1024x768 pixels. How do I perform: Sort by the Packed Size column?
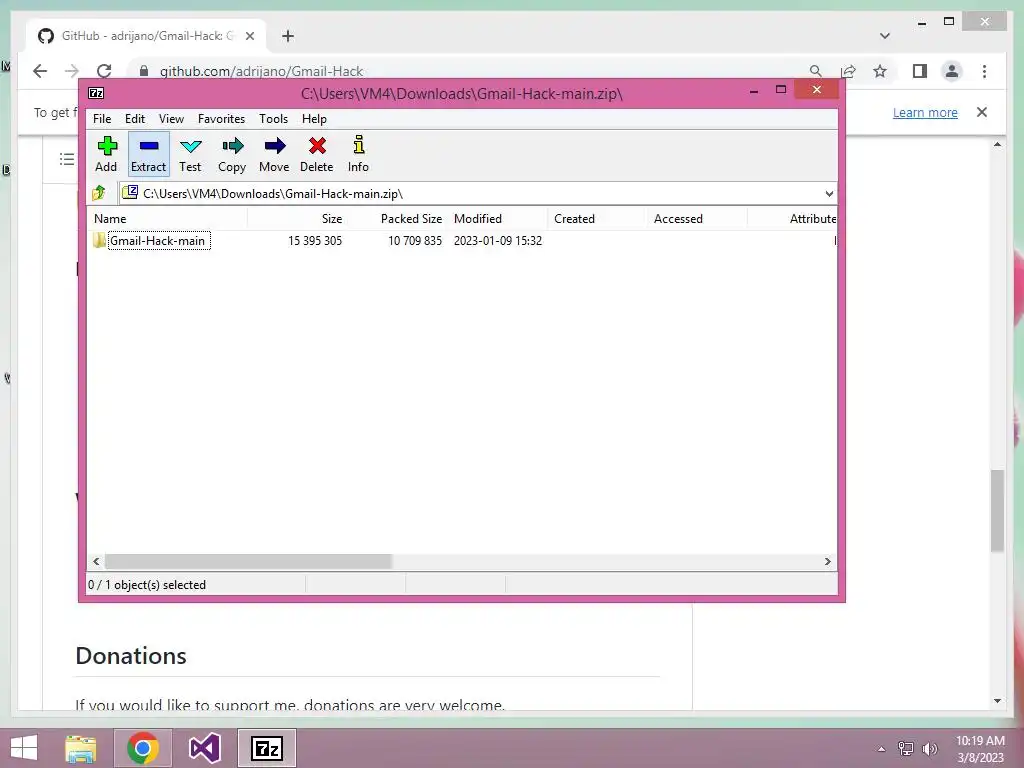tap(397, 219)
